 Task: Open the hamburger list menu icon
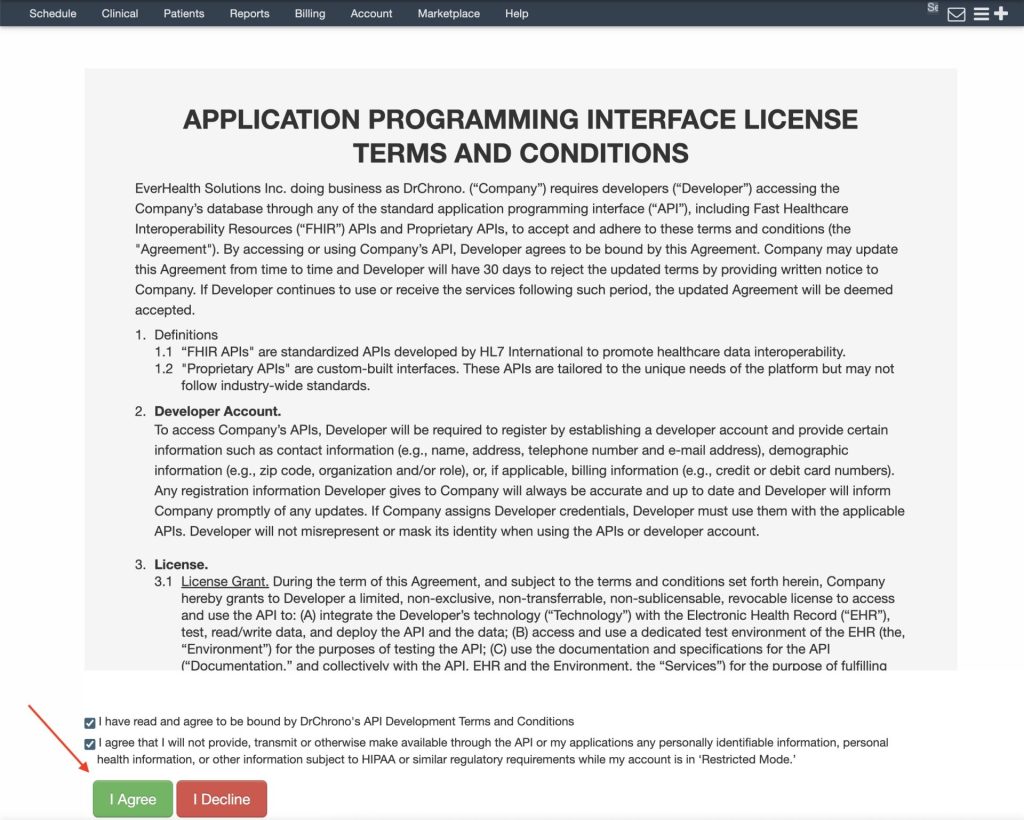click(x=981, y=14)
